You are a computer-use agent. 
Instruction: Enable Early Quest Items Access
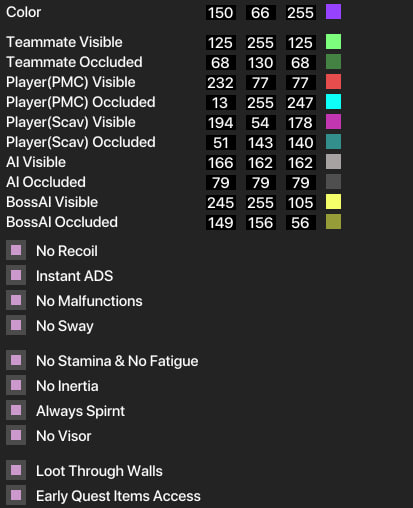tap(16, 495)
